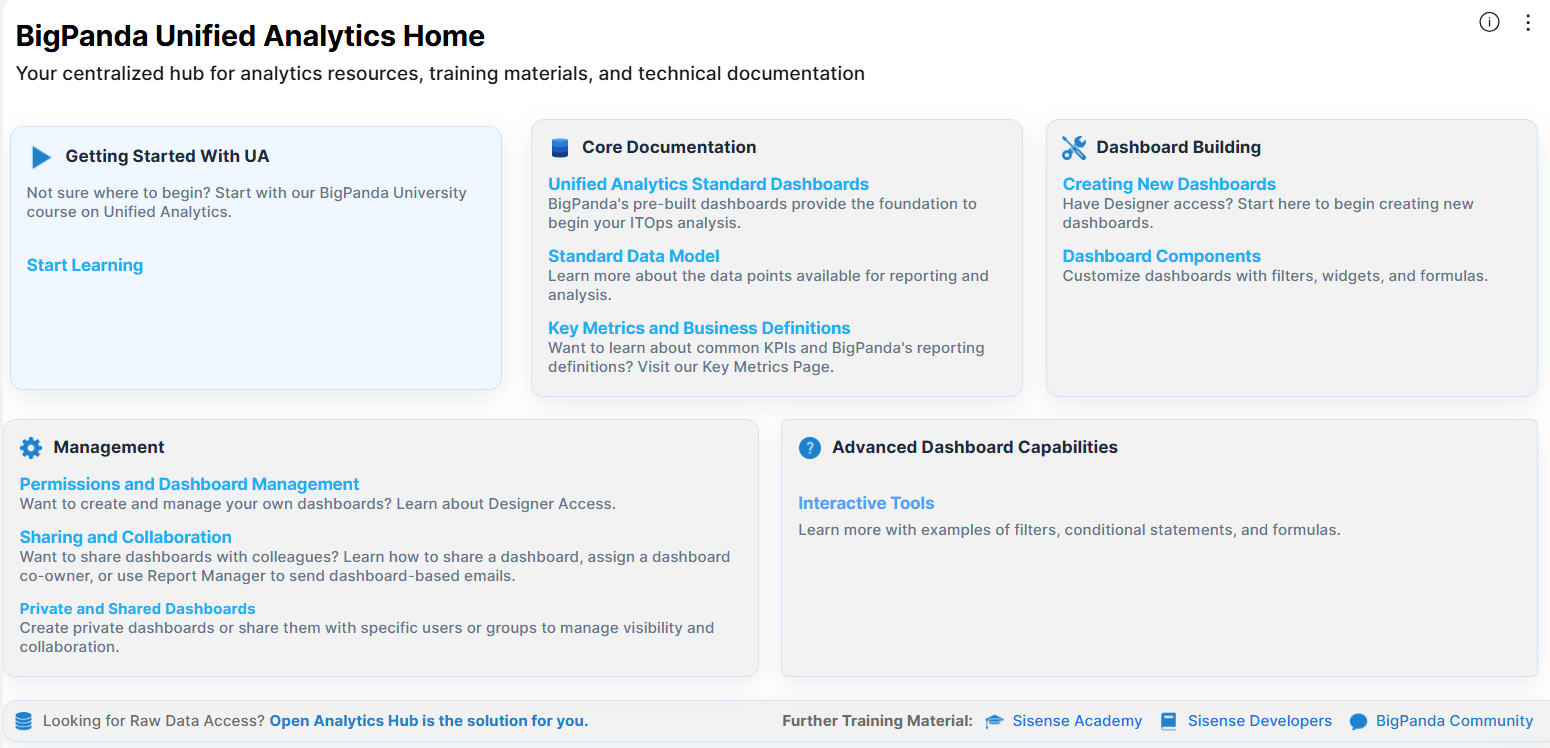Screen dimensions: 1550x748
Task: Click the graduation cap icon beside Sisense Academy
Action: [x=993, y=720]
